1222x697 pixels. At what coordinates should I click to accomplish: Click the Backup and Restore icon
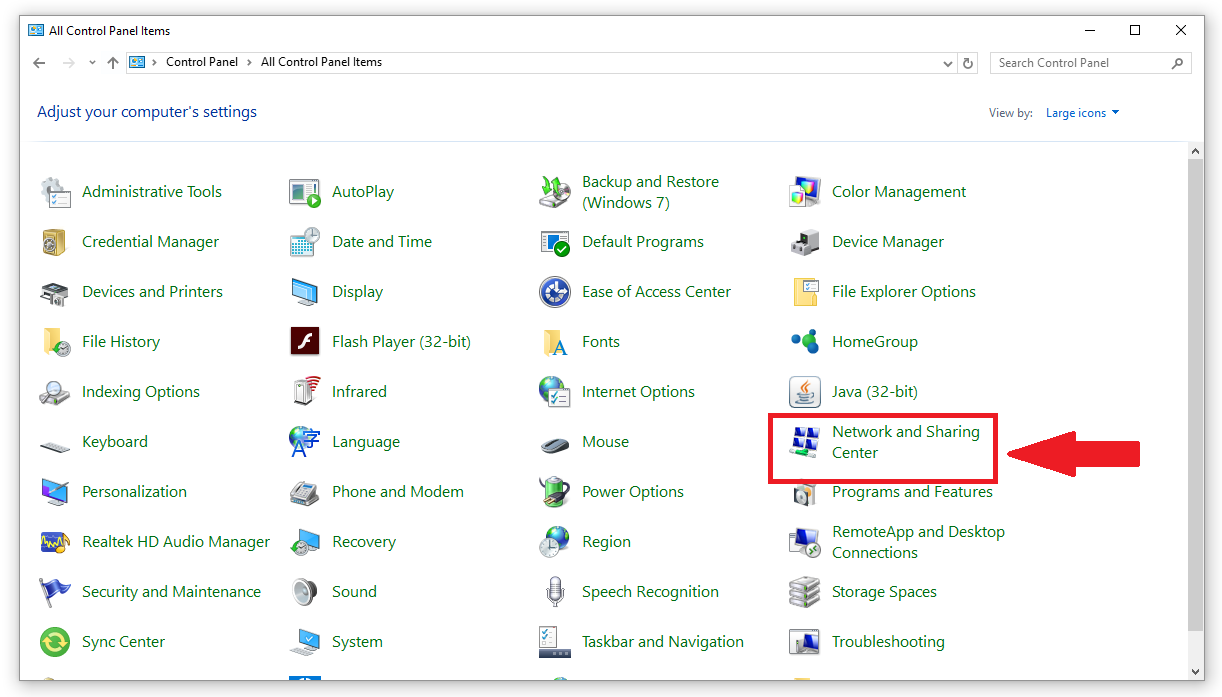pyautogui.click(x=555, y=192)
